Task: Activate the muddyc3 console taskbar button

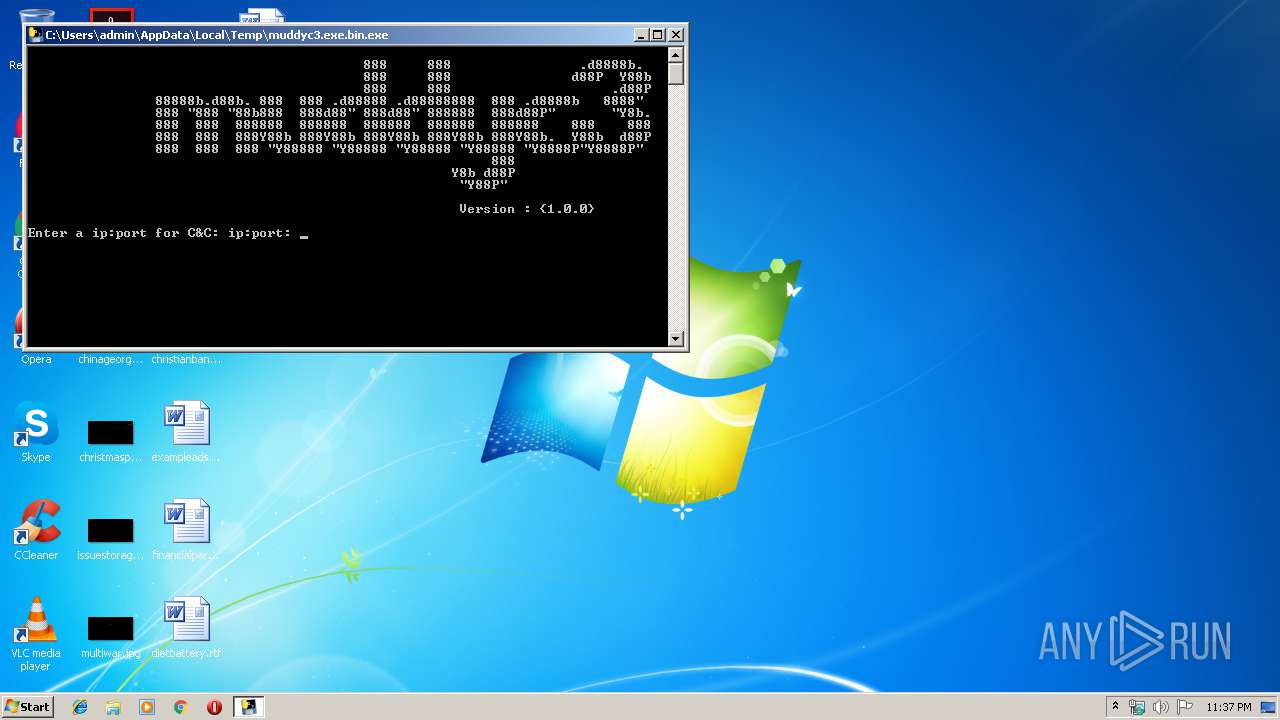Action: click(248, 707)
